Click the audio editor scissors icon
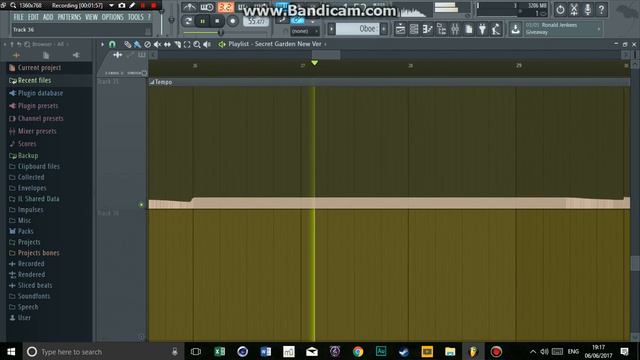This screenshot has width=640, height=360. point(574,9)
